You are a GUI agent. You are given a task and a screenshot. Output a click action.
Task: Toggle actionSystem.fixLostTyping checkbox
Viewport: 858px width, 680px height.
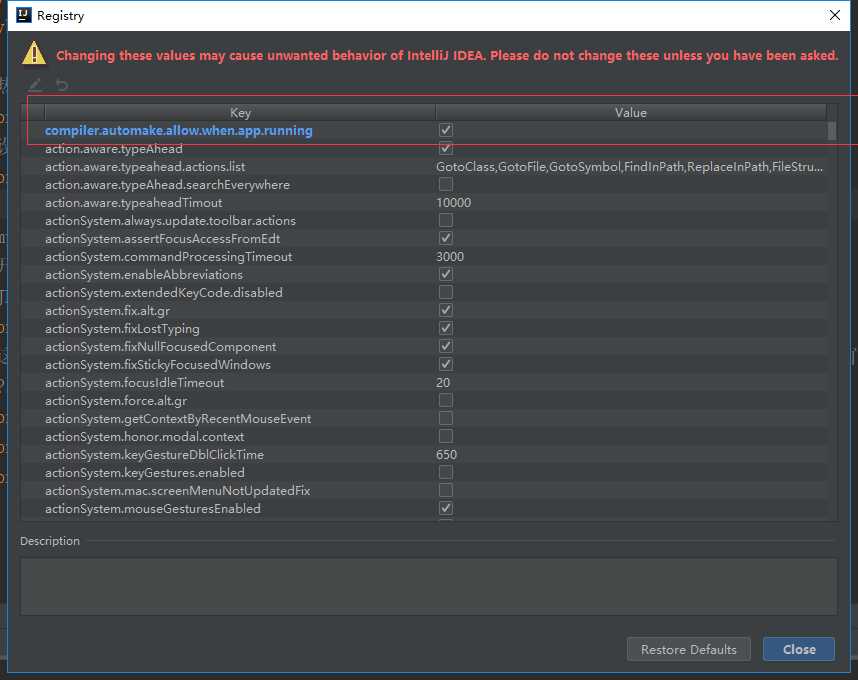pos(445,328)
